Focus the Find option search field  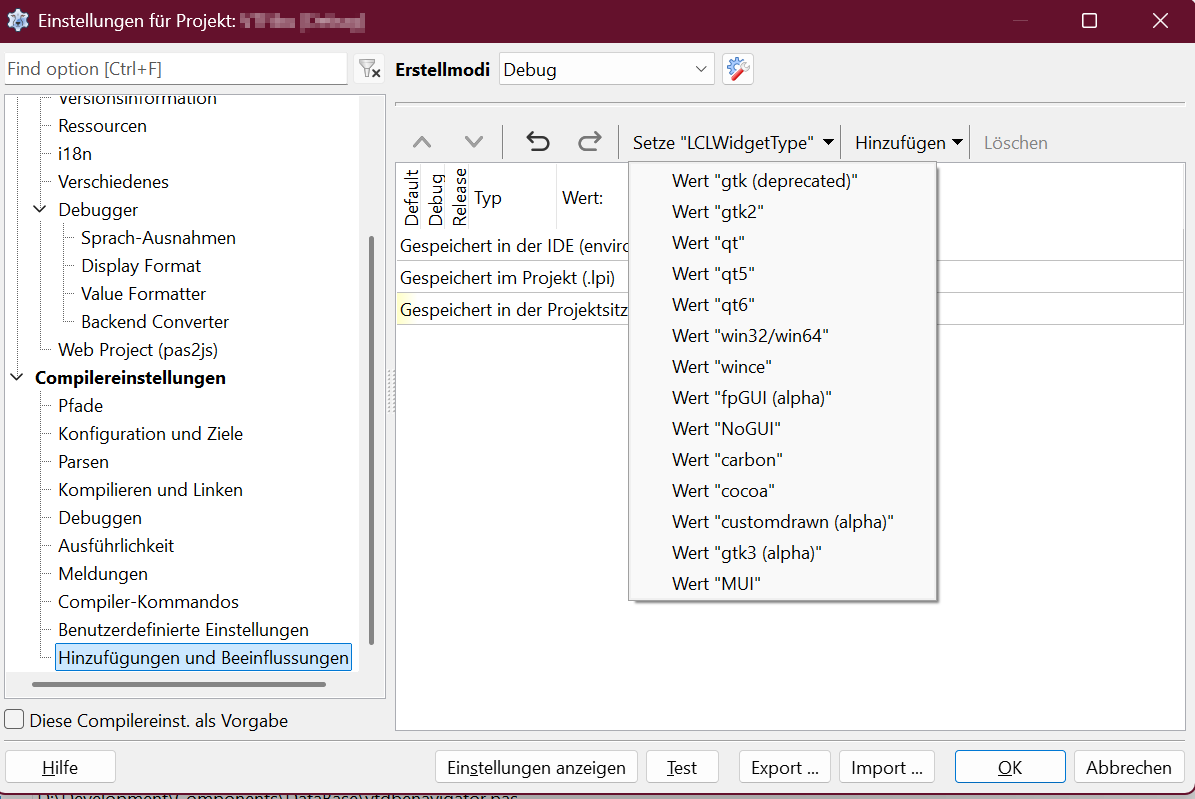(x=176, y=69)
